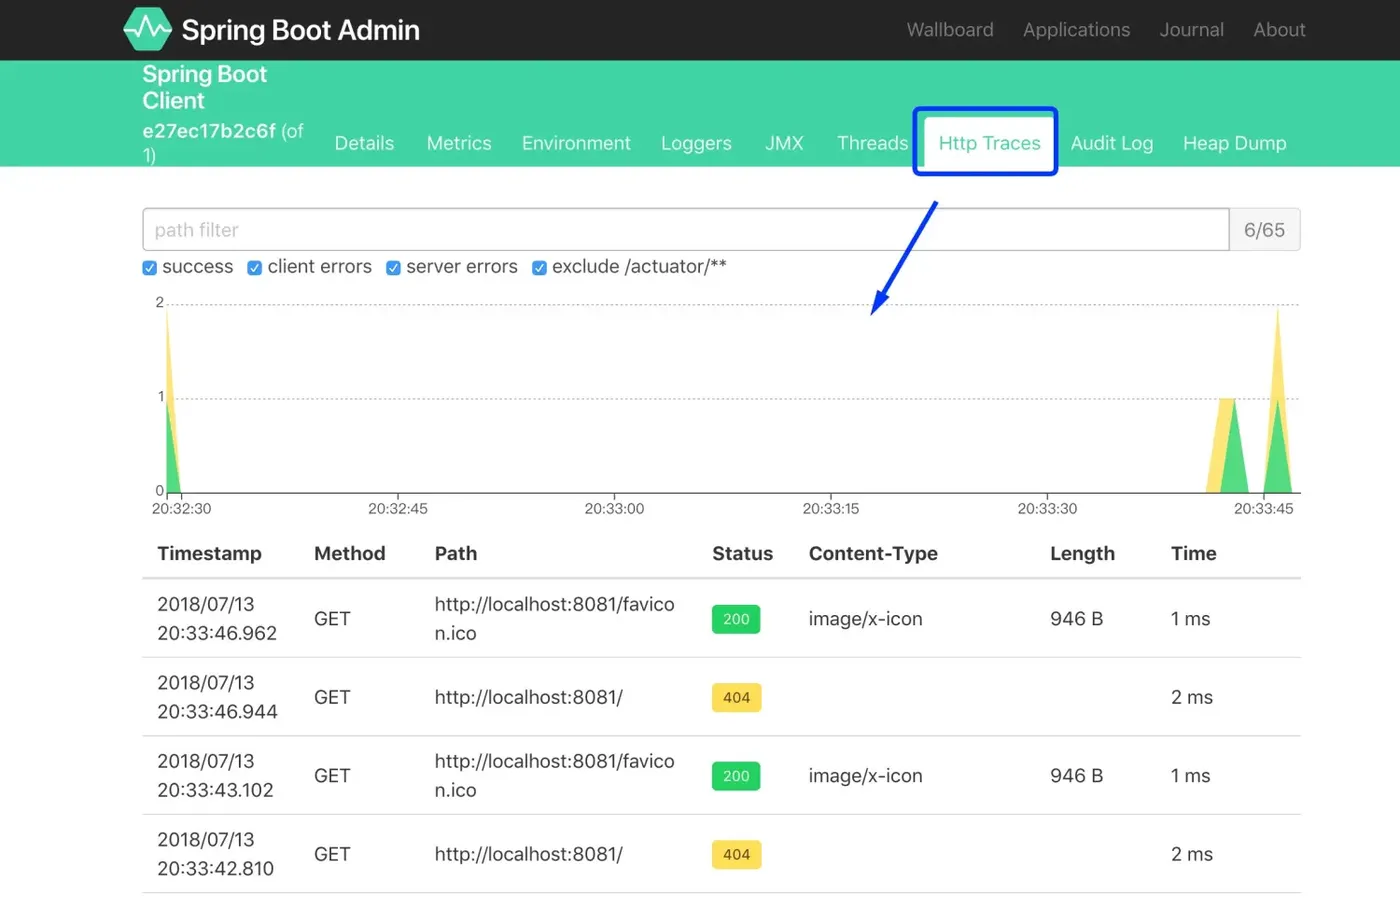Select the Heap Dump tab

pyautogui.click(x=1234, y=143)
